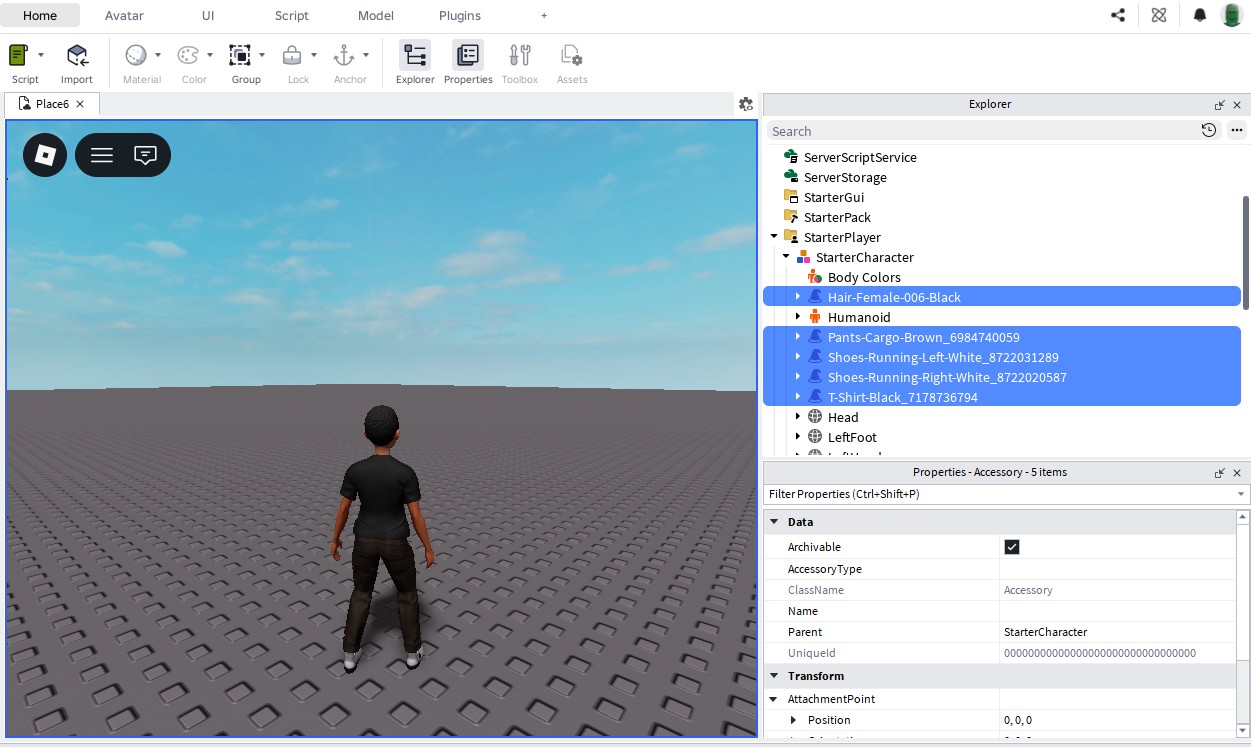Click the Script tool icon
The image size is (1251, 747).
19,56
